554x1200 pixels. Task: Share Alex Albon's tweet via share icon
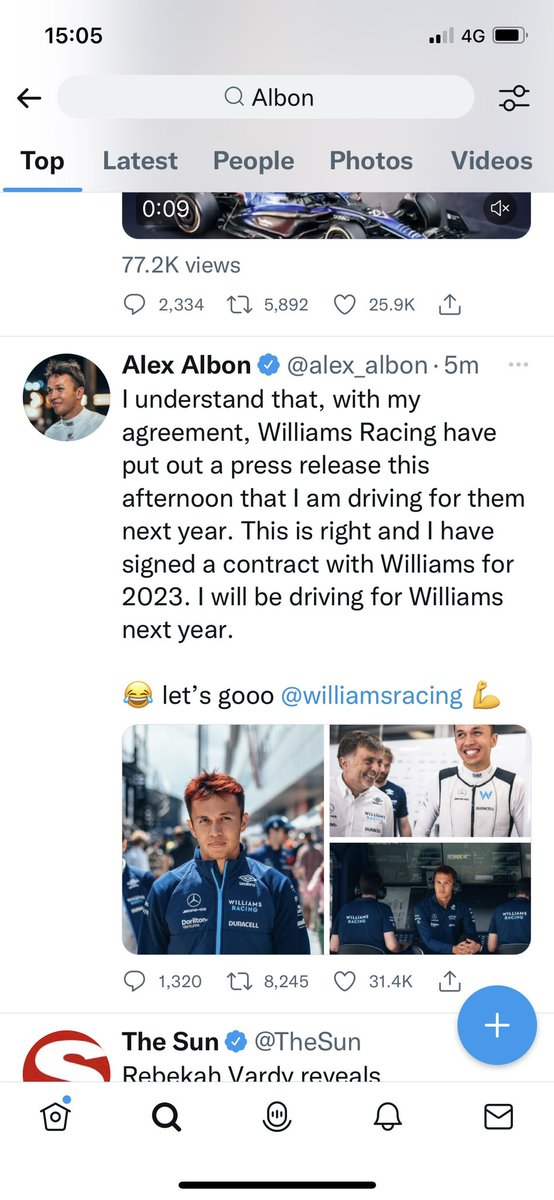coord(450,982)
